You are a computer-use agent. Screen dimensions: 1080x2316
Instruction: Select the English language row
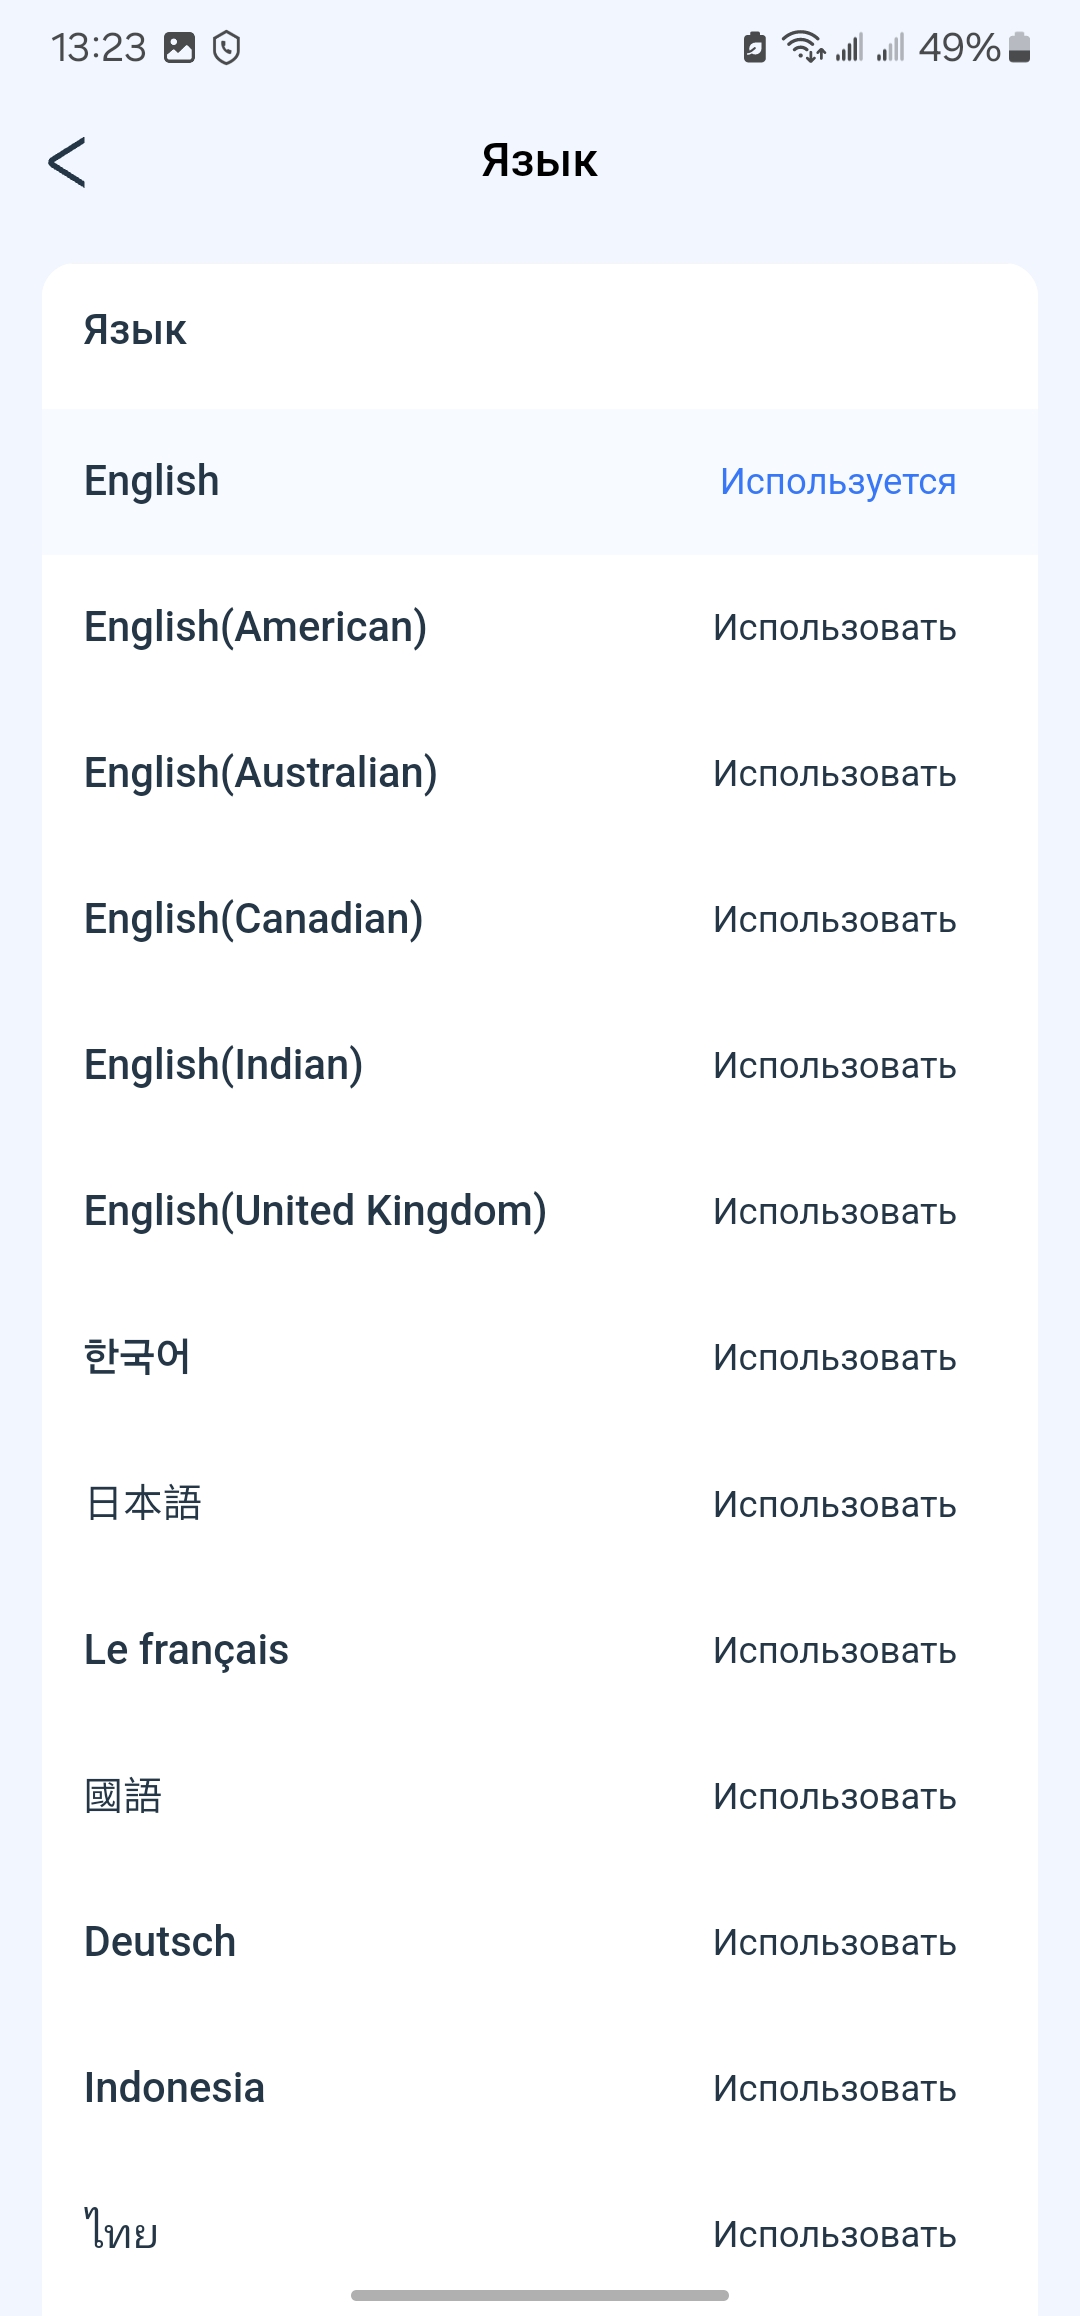pyautogui.click(x=152, y=482)
